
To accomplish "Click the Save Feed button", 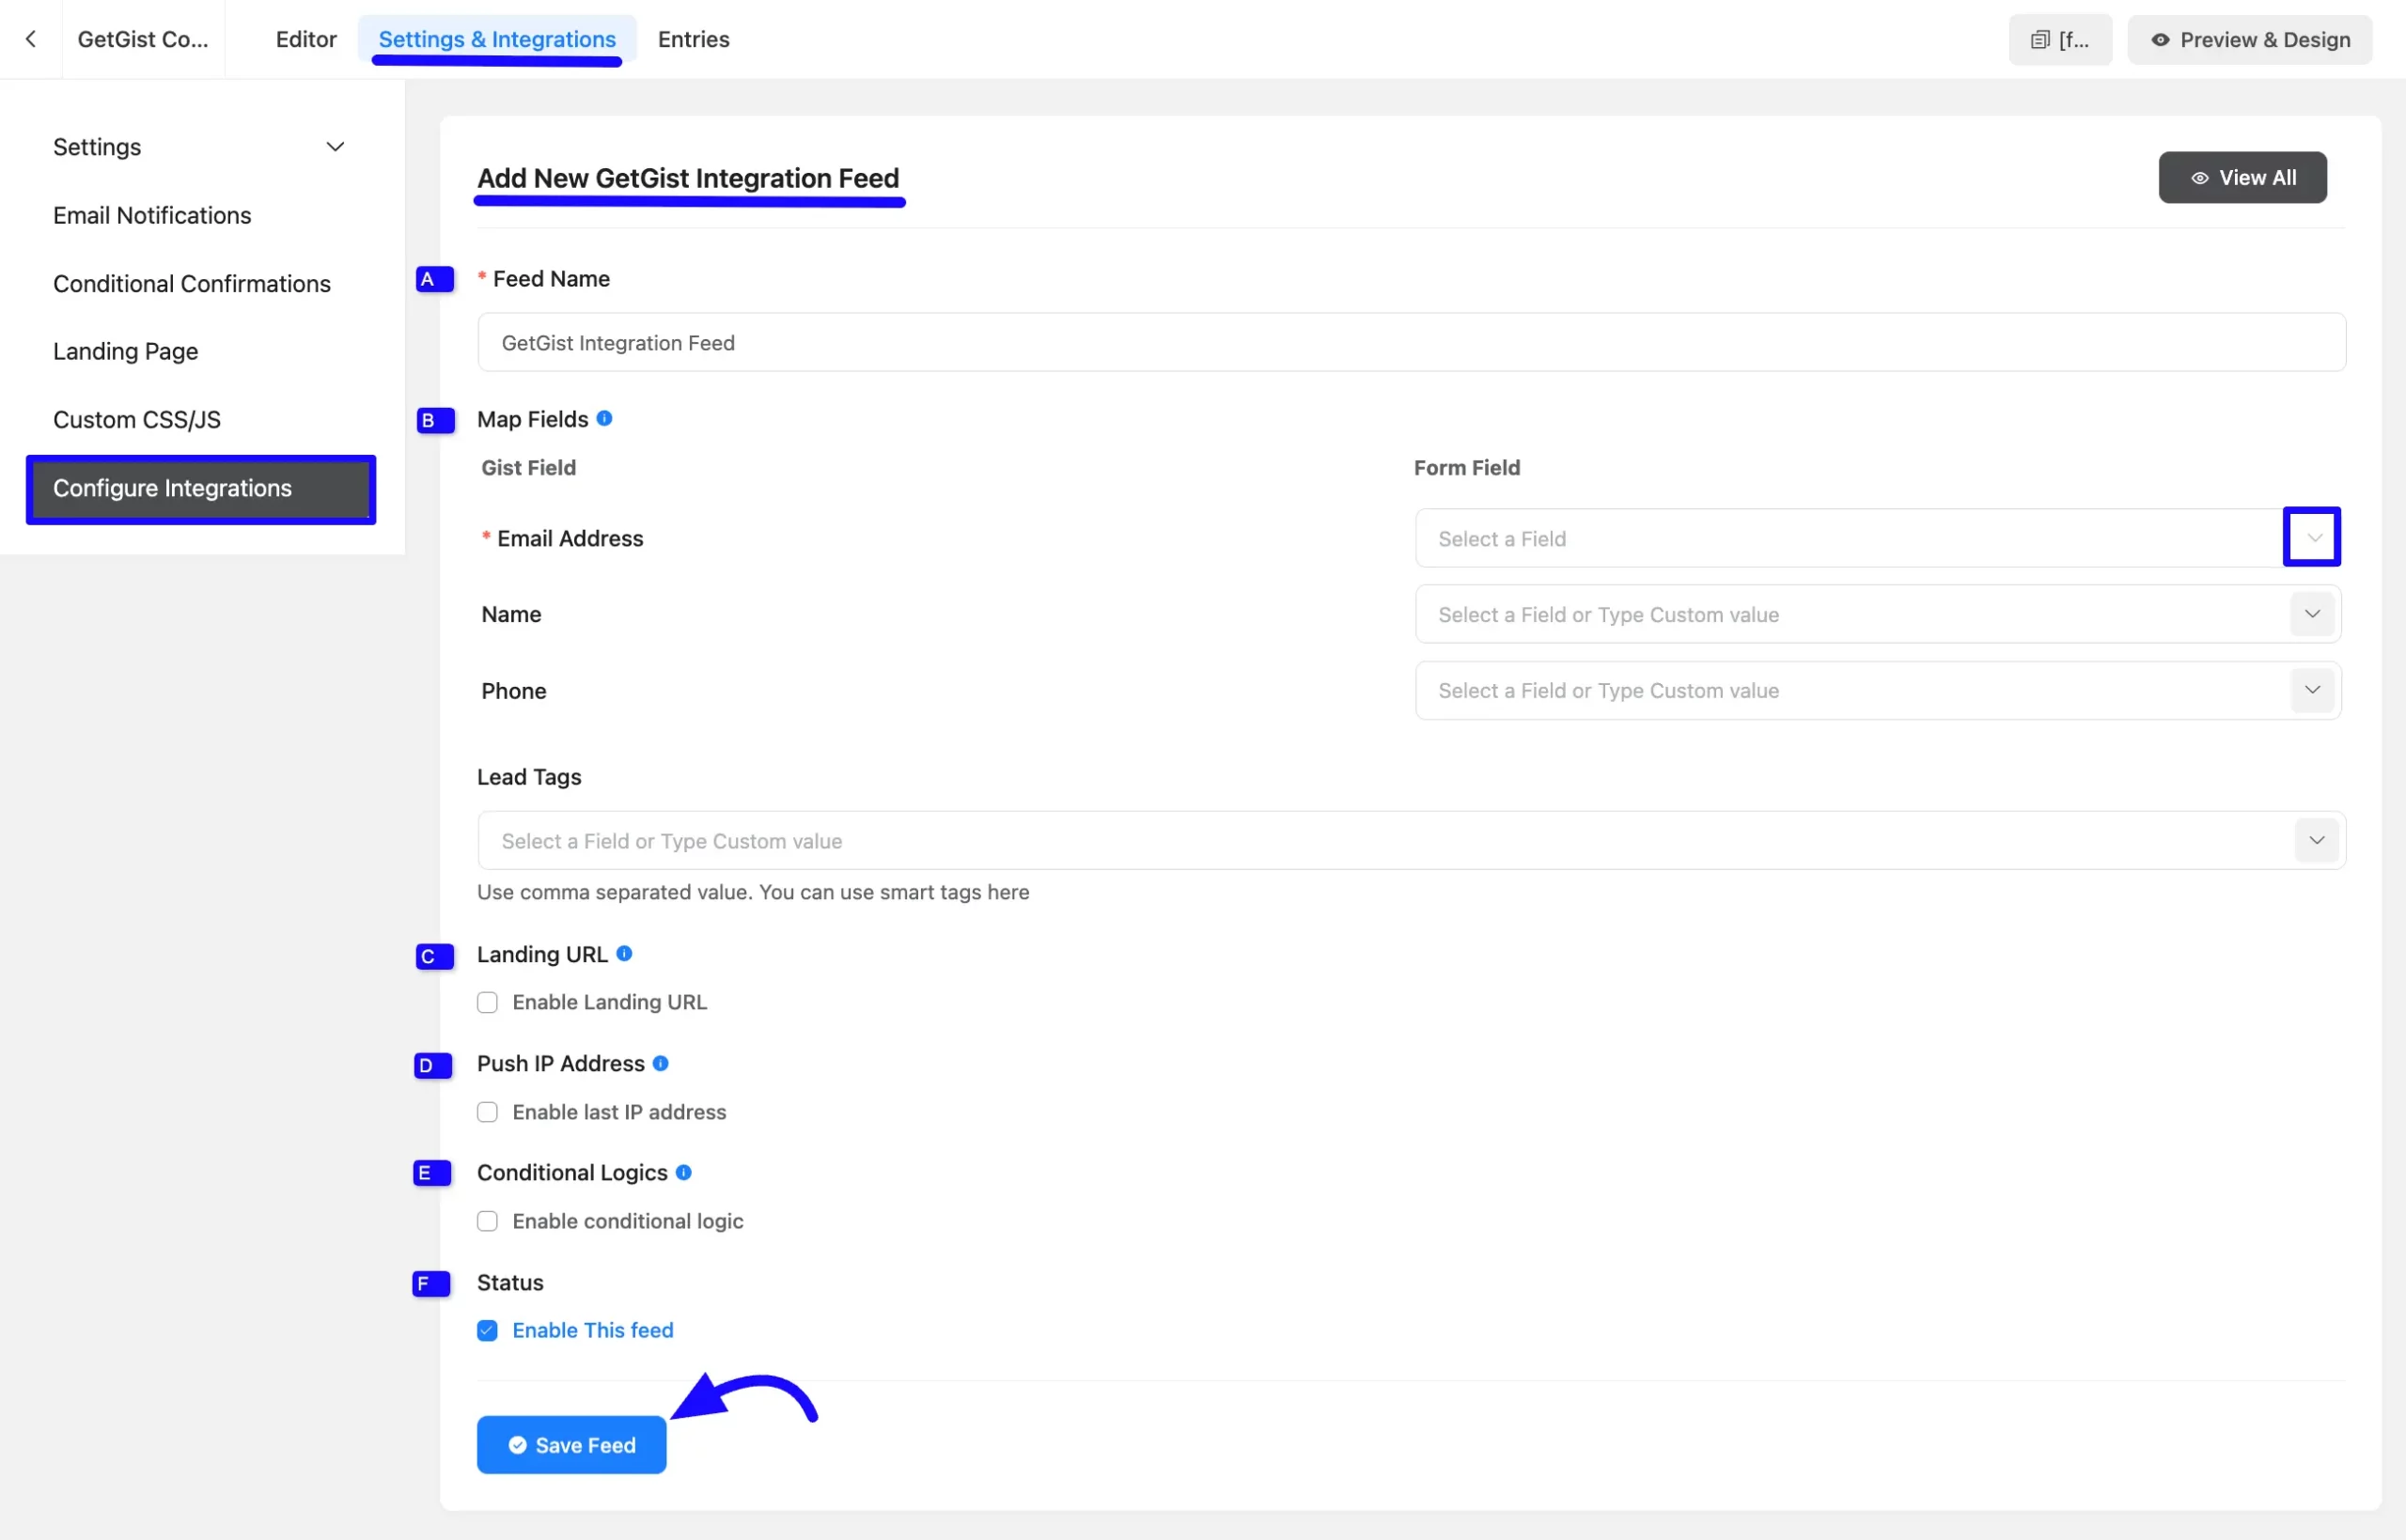I will click(571, 1444).
